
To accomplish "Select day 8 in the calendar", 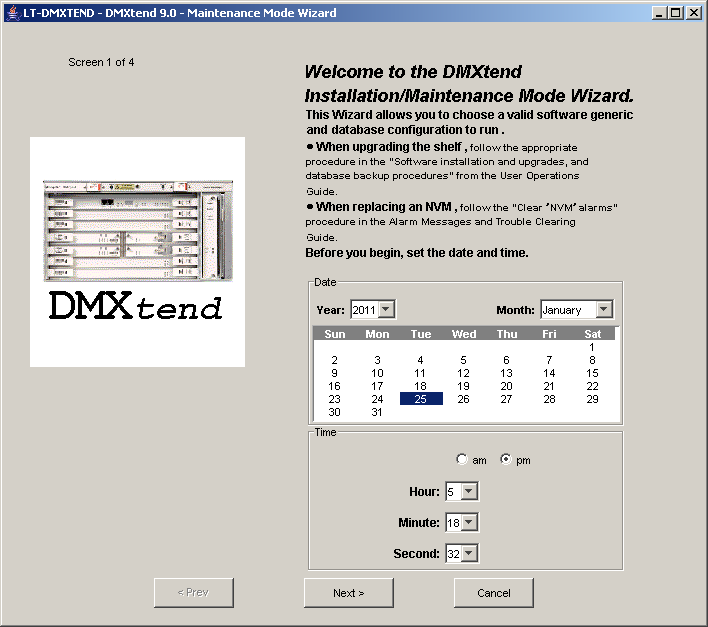I will point(592,360).
